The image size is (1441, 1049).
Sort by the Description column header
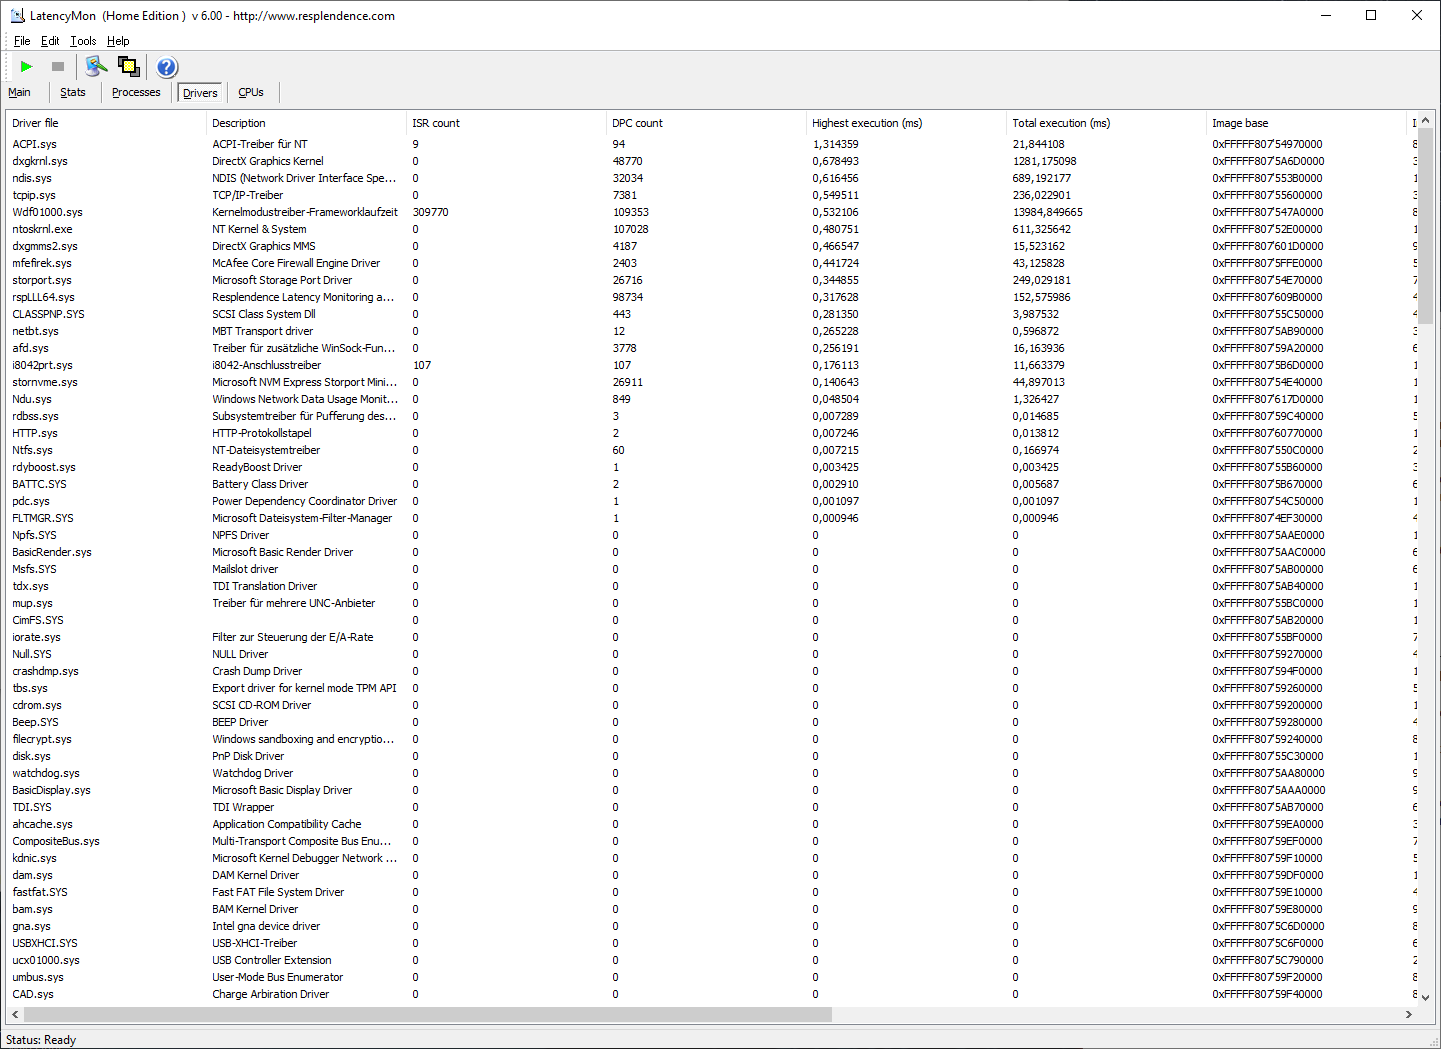(306, 123)
